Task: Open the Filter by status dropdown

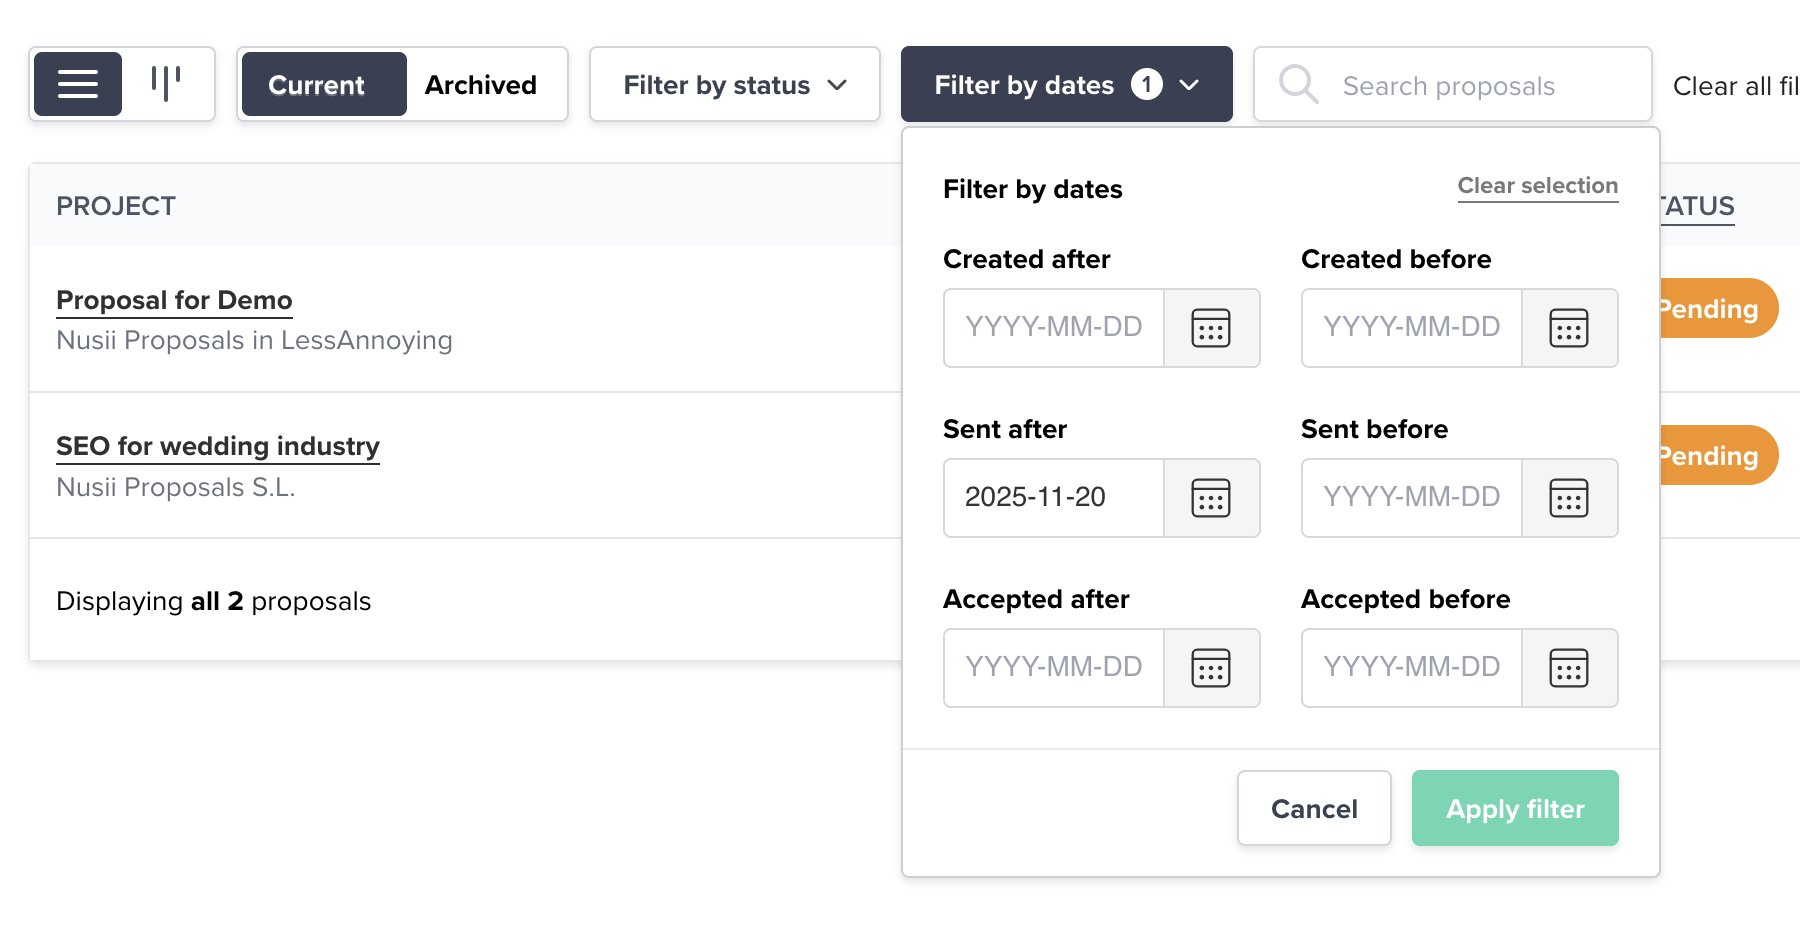Action: (734, 84)
